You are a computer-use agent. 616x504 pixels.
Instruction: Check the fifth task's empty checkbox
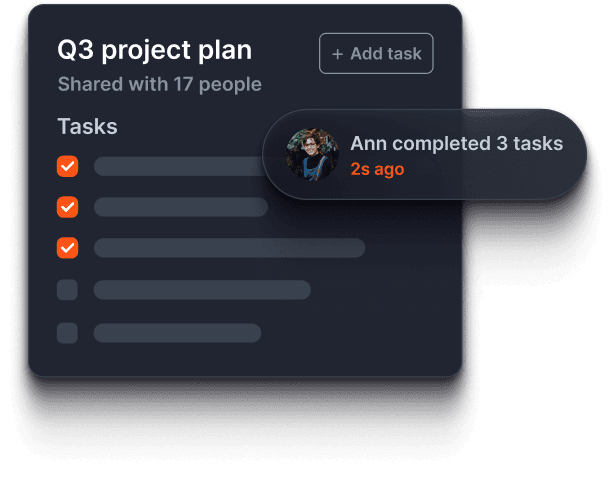pos(67,333)
